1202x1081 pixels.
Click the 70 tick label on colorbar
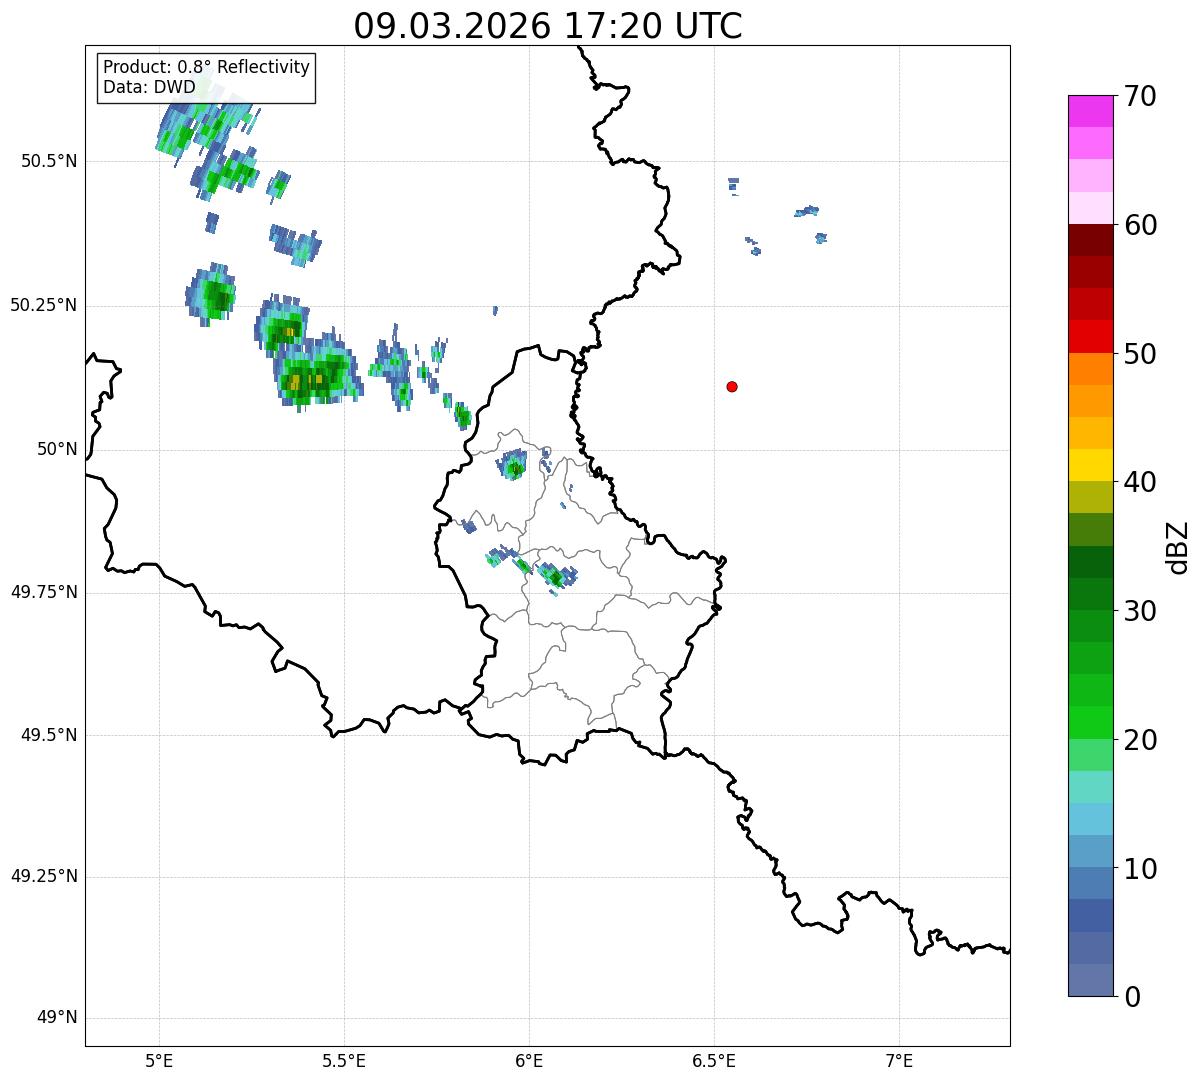point(1140,96)
